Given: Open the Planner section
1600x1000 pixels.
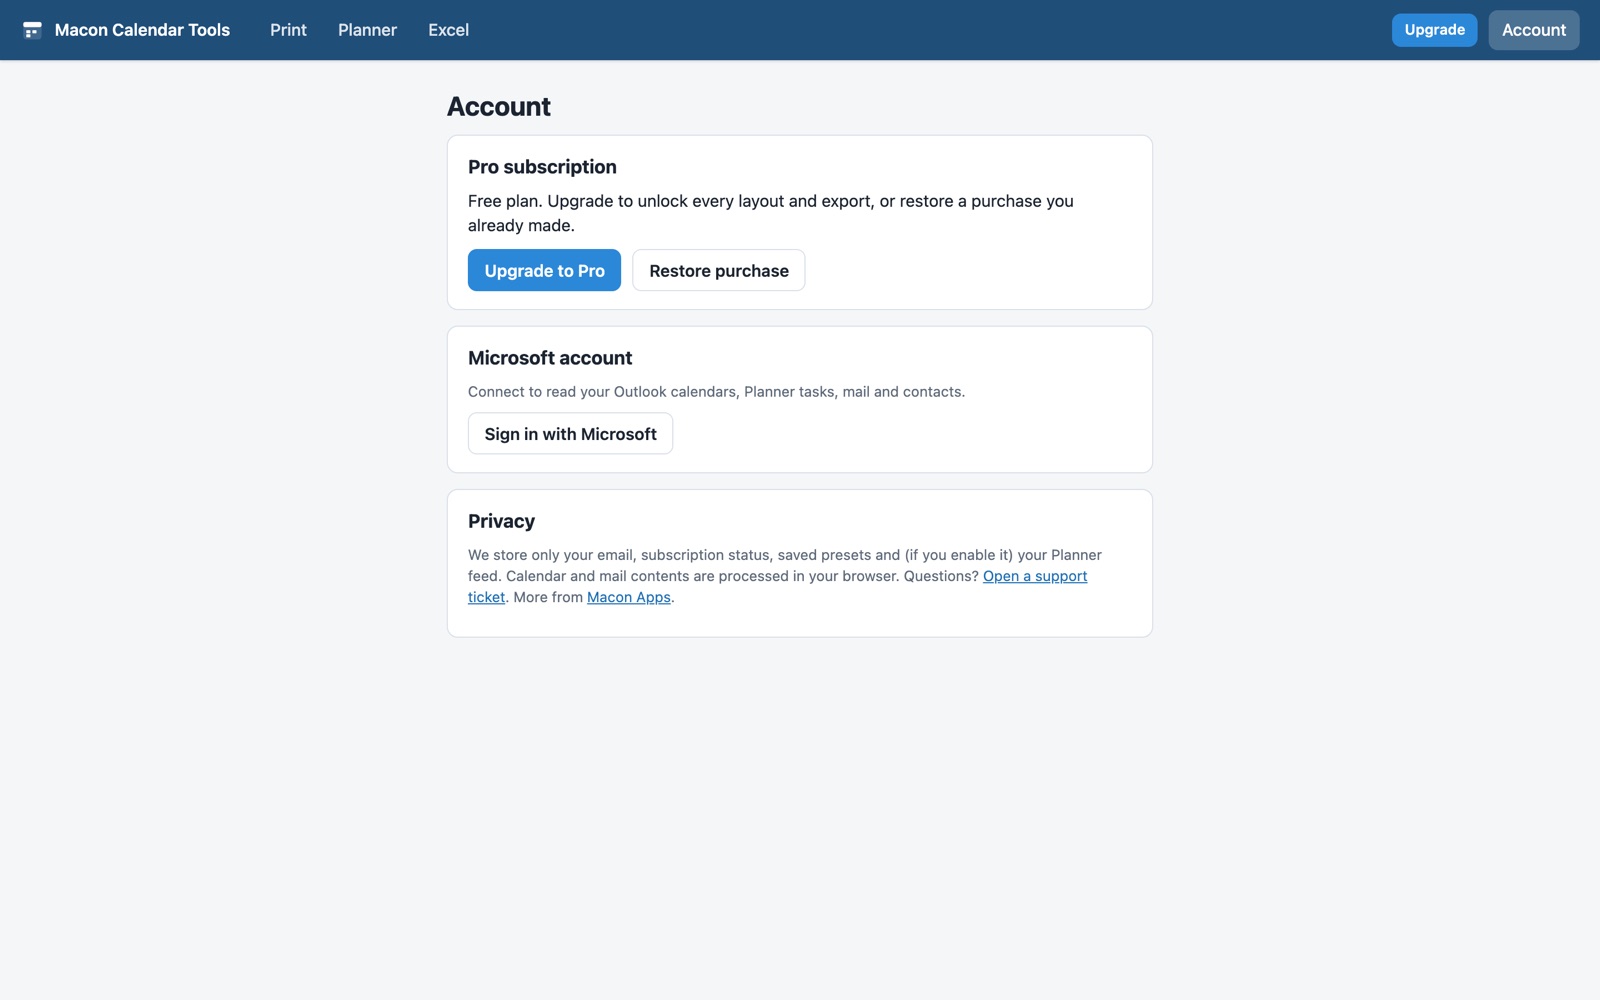Looking at the screenshot, I should [367, 30].
